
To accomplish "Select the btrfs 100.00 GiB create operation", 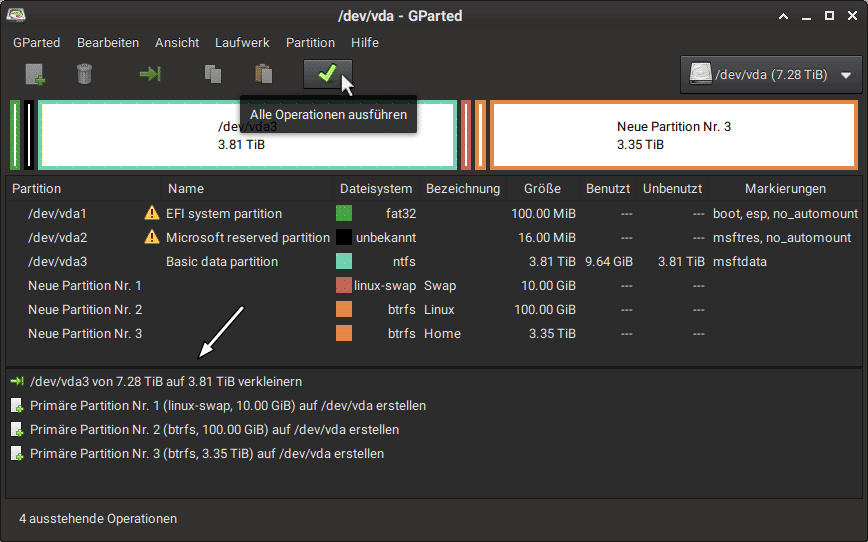I will [x=214, y=430].
